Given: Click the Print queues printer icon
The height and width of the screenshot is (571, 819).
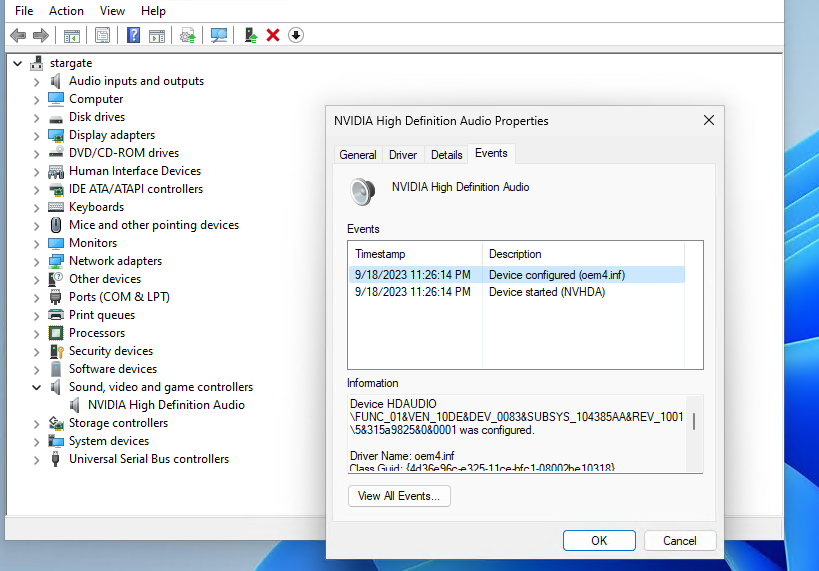Looking at the screenshot, I should click(56, 315).
